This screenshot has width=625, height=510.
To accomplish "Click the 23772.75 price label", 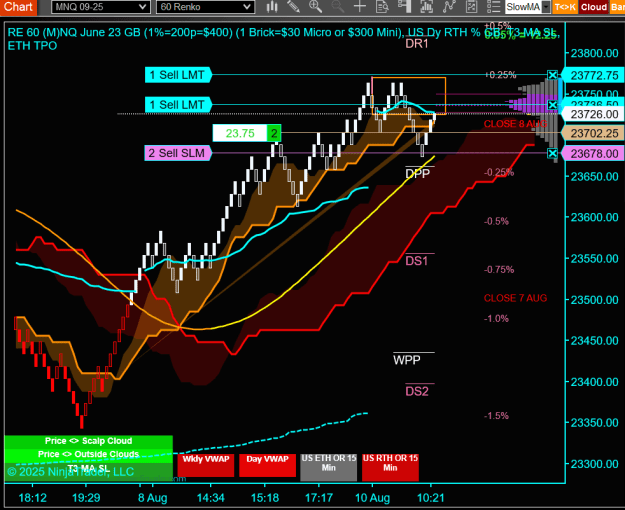I will [x=593, y=75].
